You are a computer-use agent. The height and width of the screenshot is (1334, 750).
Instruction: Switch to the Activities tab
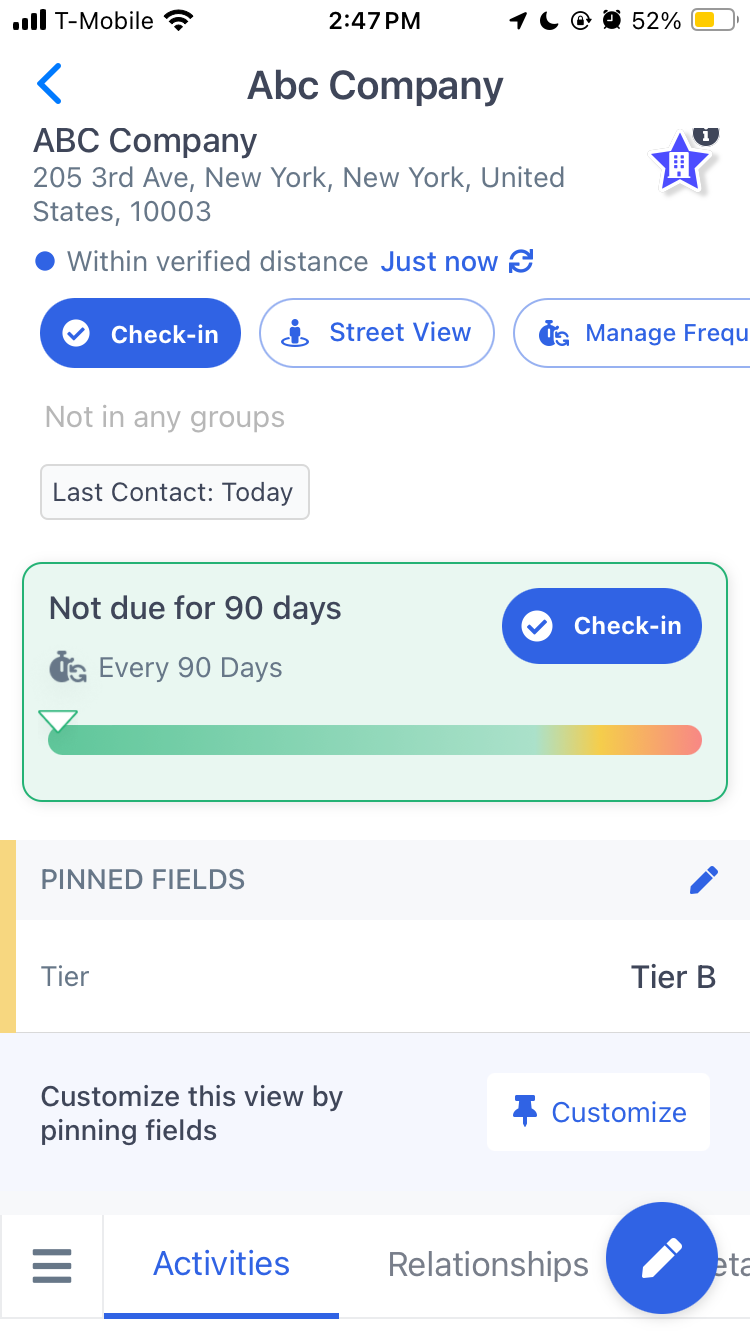[221, 1264]
